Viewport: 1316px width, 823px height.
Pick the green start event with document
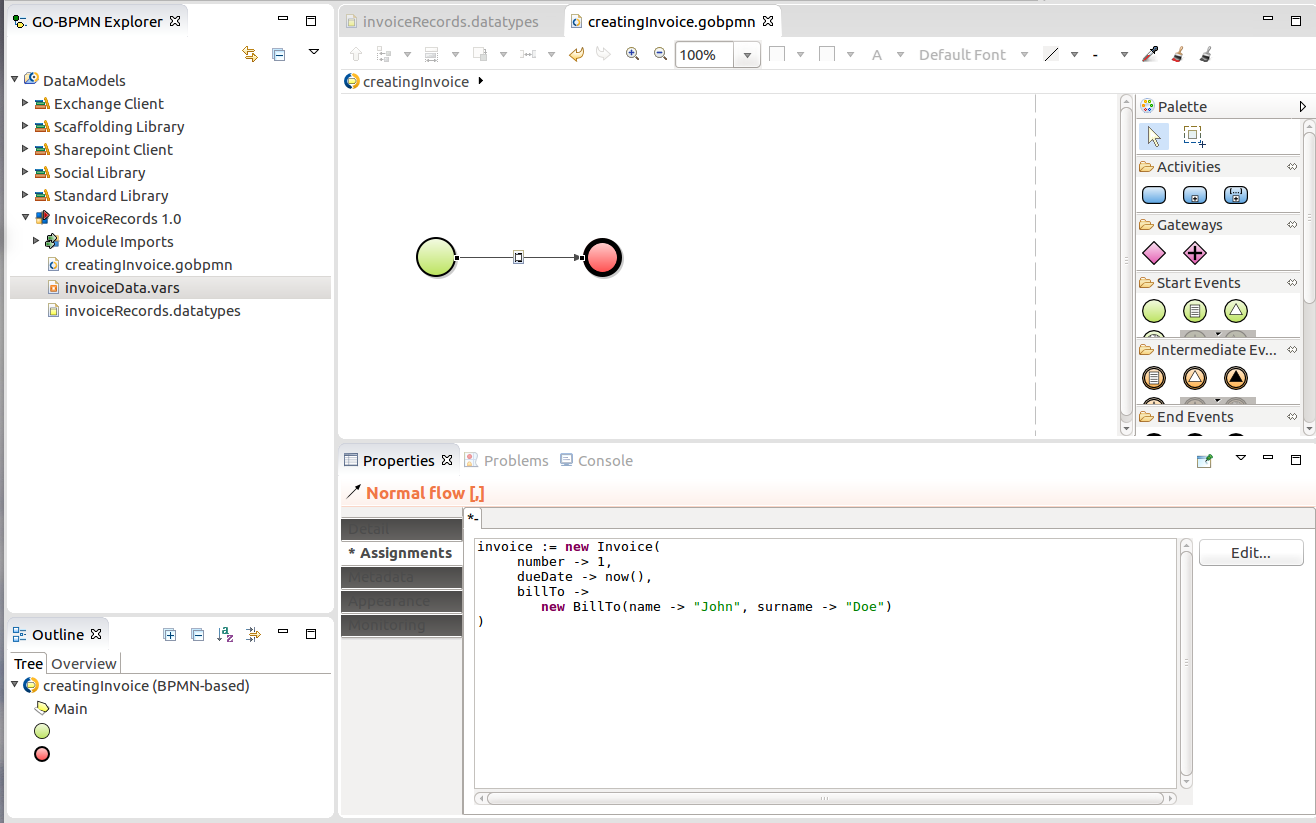point(1195,311)
